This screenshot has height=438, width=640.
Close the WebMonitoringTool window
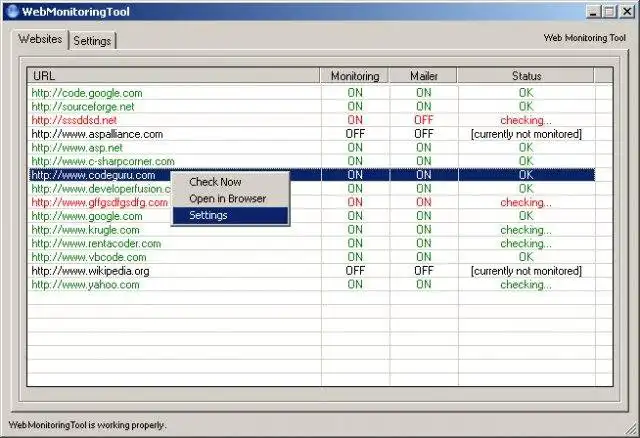pos(627,12)
